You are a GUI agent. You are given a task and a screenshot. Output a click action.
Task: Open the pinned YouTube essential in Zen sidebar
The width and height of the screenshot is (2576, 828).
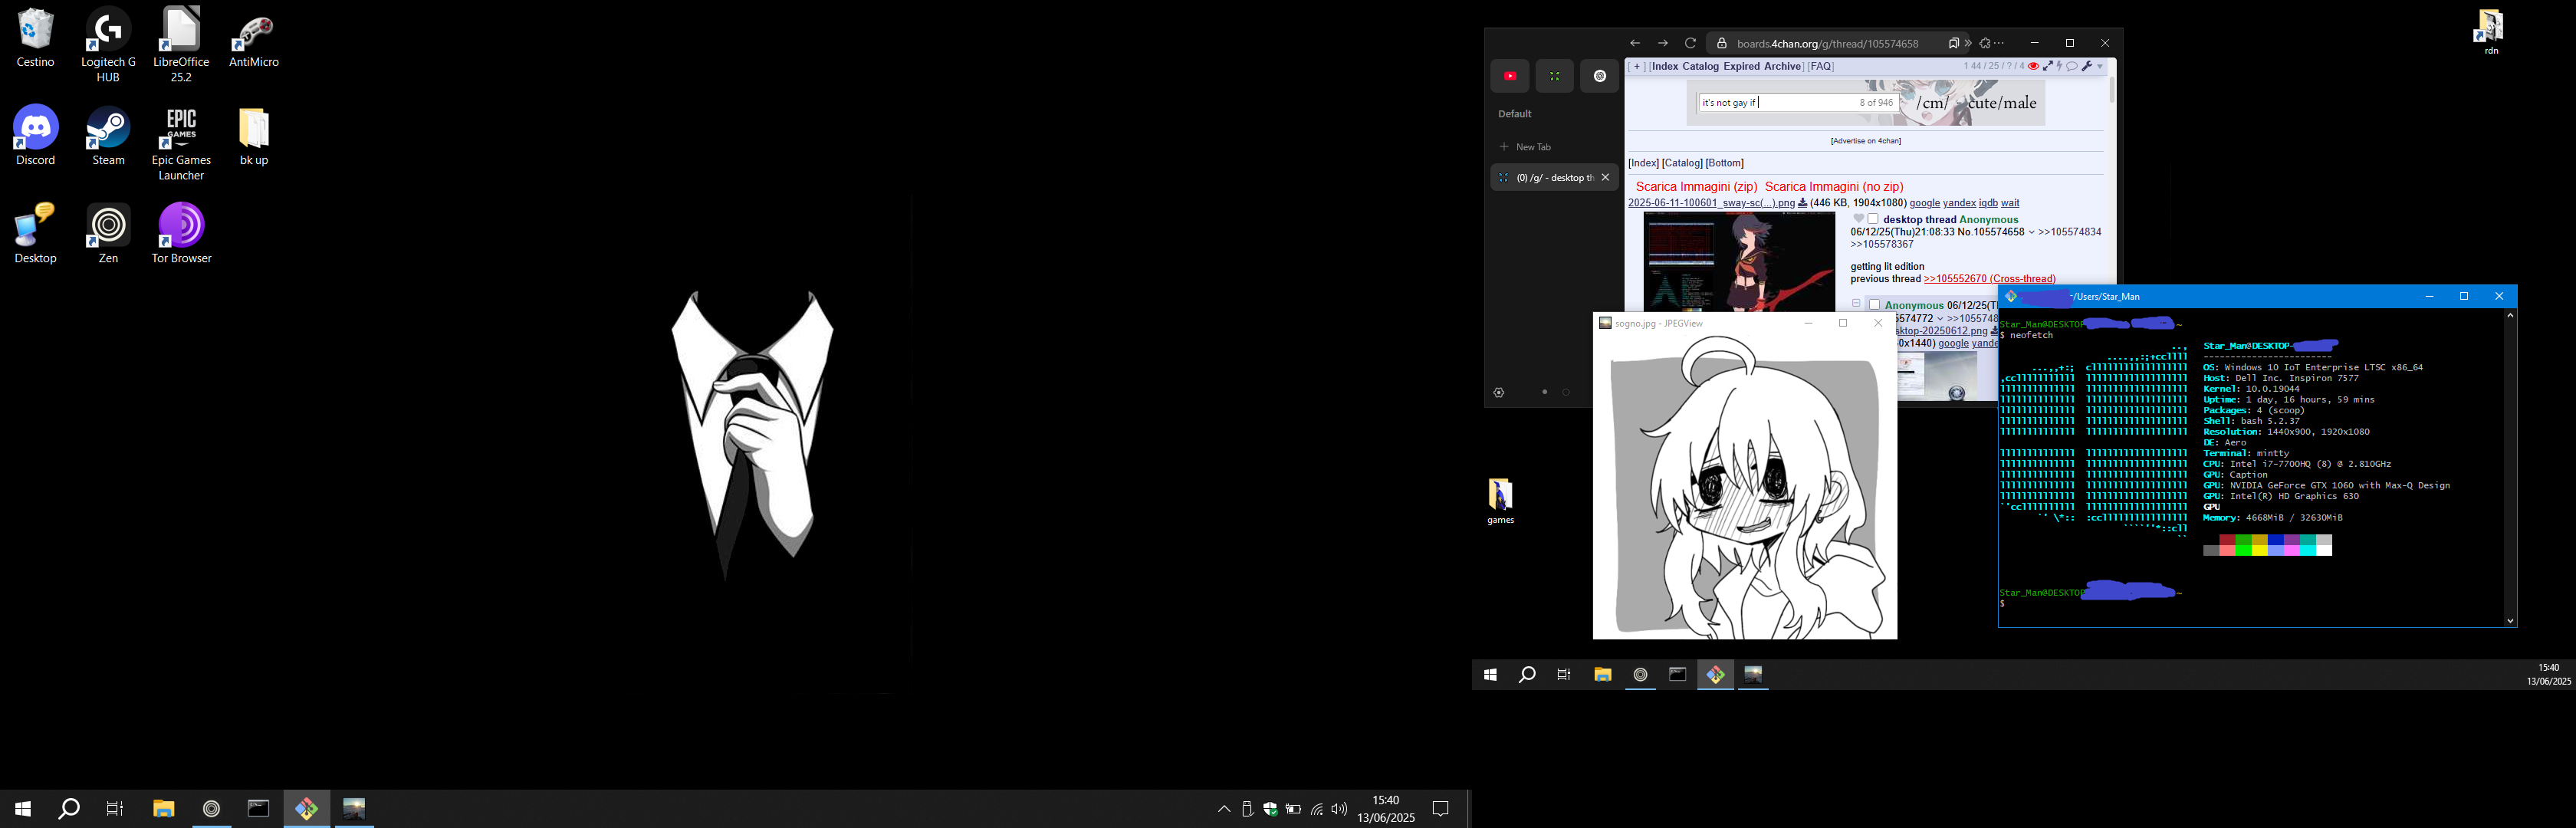[1510, 76]
